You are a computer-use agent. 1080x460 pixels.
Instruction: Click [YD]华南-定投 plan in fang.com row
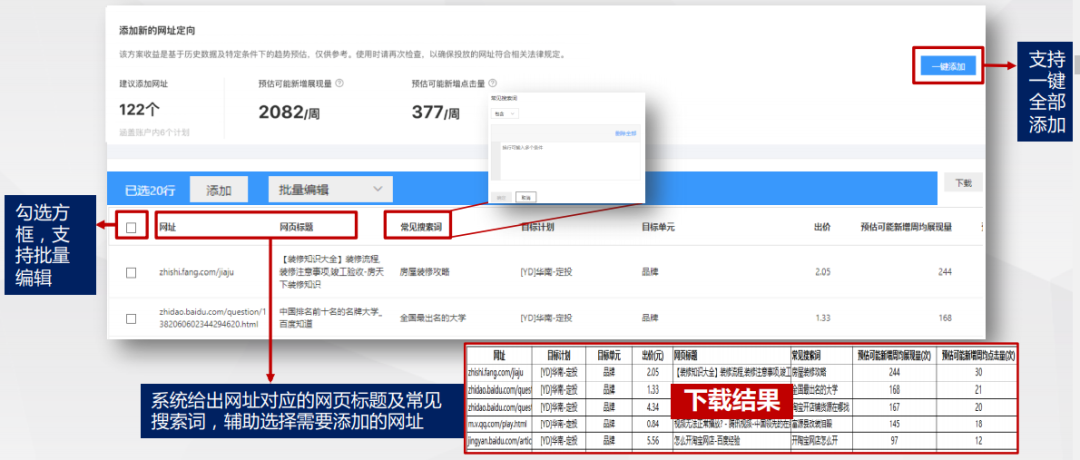click(547, 272)
